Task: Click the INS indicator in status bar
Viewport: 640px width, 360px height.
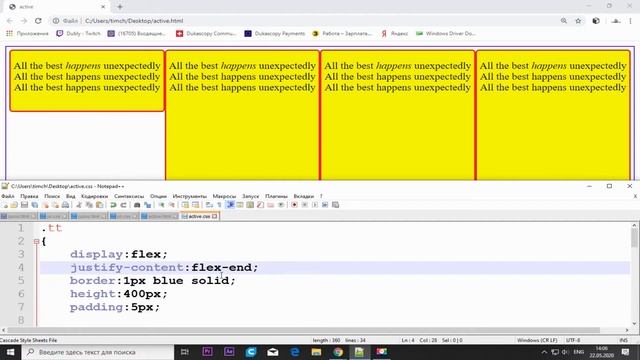Action: tap(623, 340)
